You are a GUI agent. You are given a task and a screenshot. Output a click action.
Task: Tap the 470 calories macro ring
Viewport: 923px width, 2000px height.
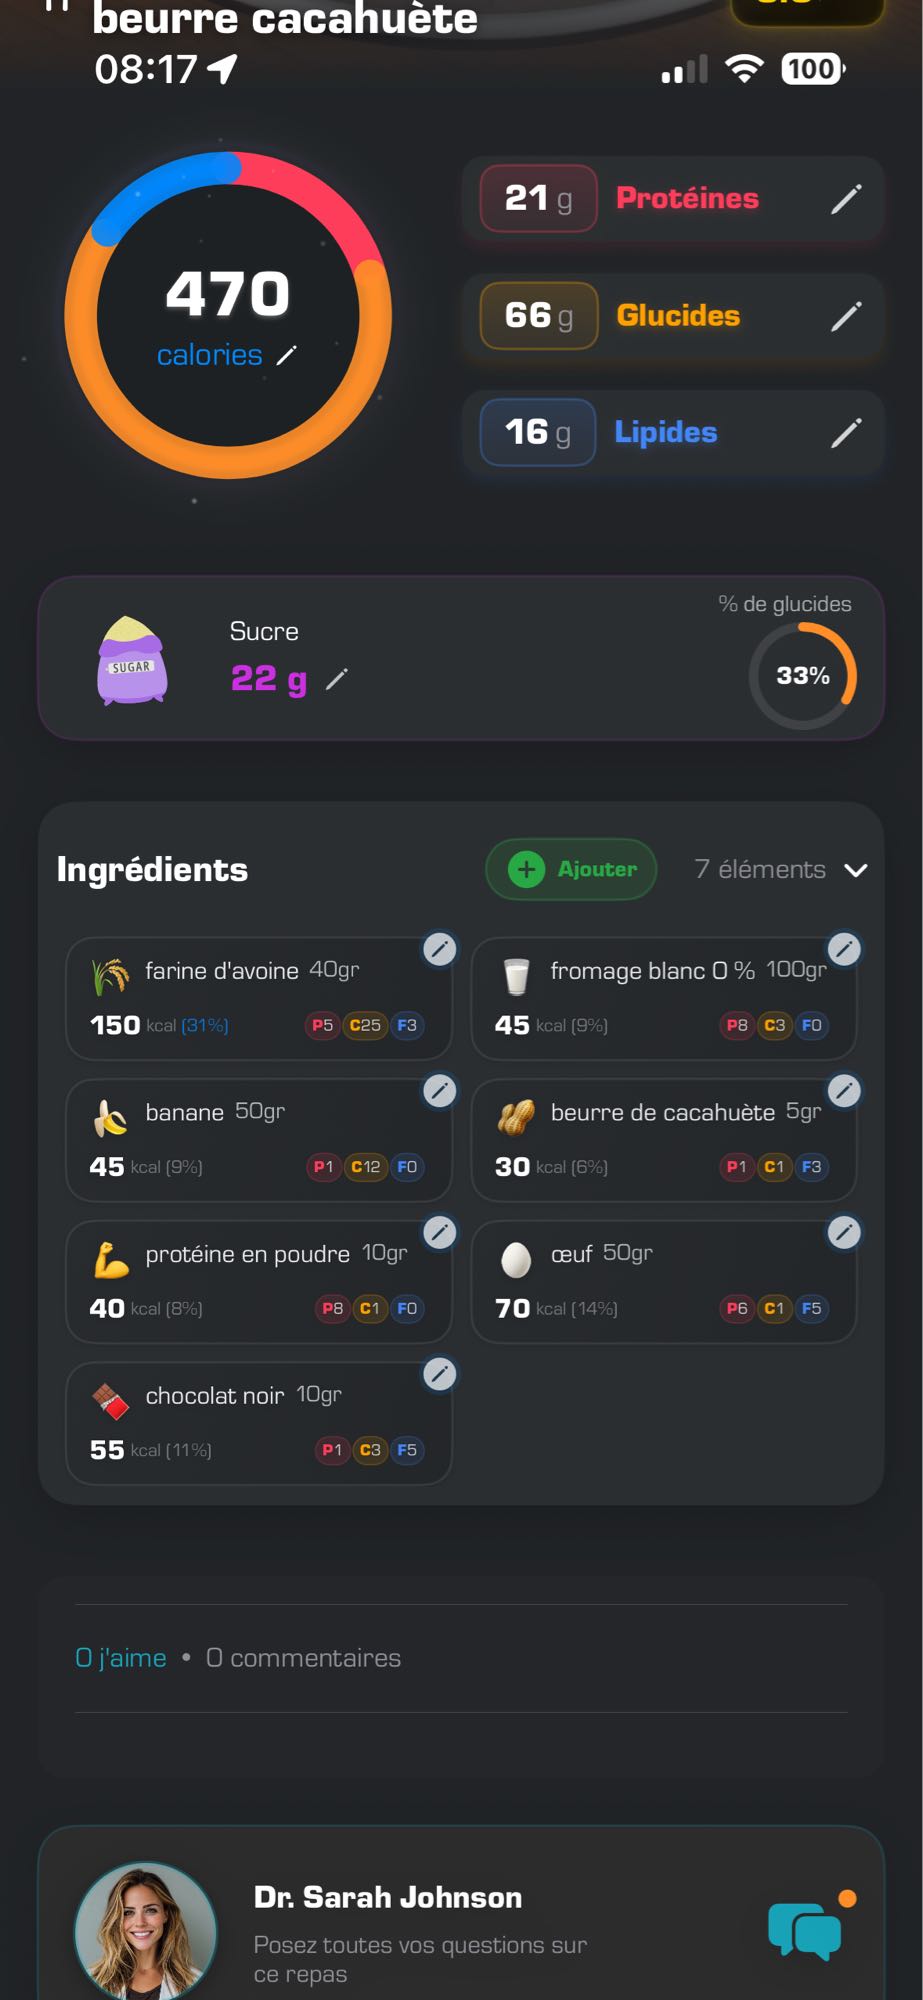[x=228, y=314]
